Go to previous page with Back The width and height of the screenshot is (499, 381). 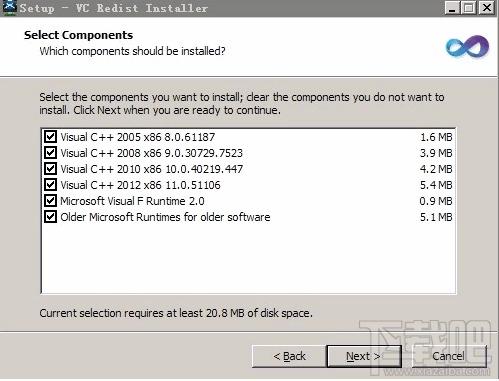point(289,356)
